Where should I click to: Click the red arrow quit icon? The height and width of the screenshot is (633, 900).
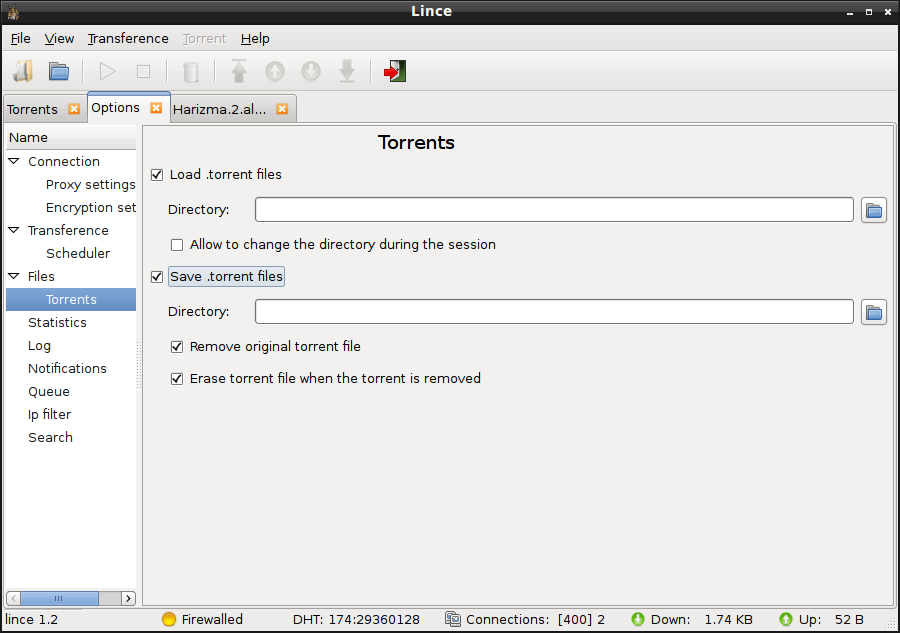coord(395,71)
